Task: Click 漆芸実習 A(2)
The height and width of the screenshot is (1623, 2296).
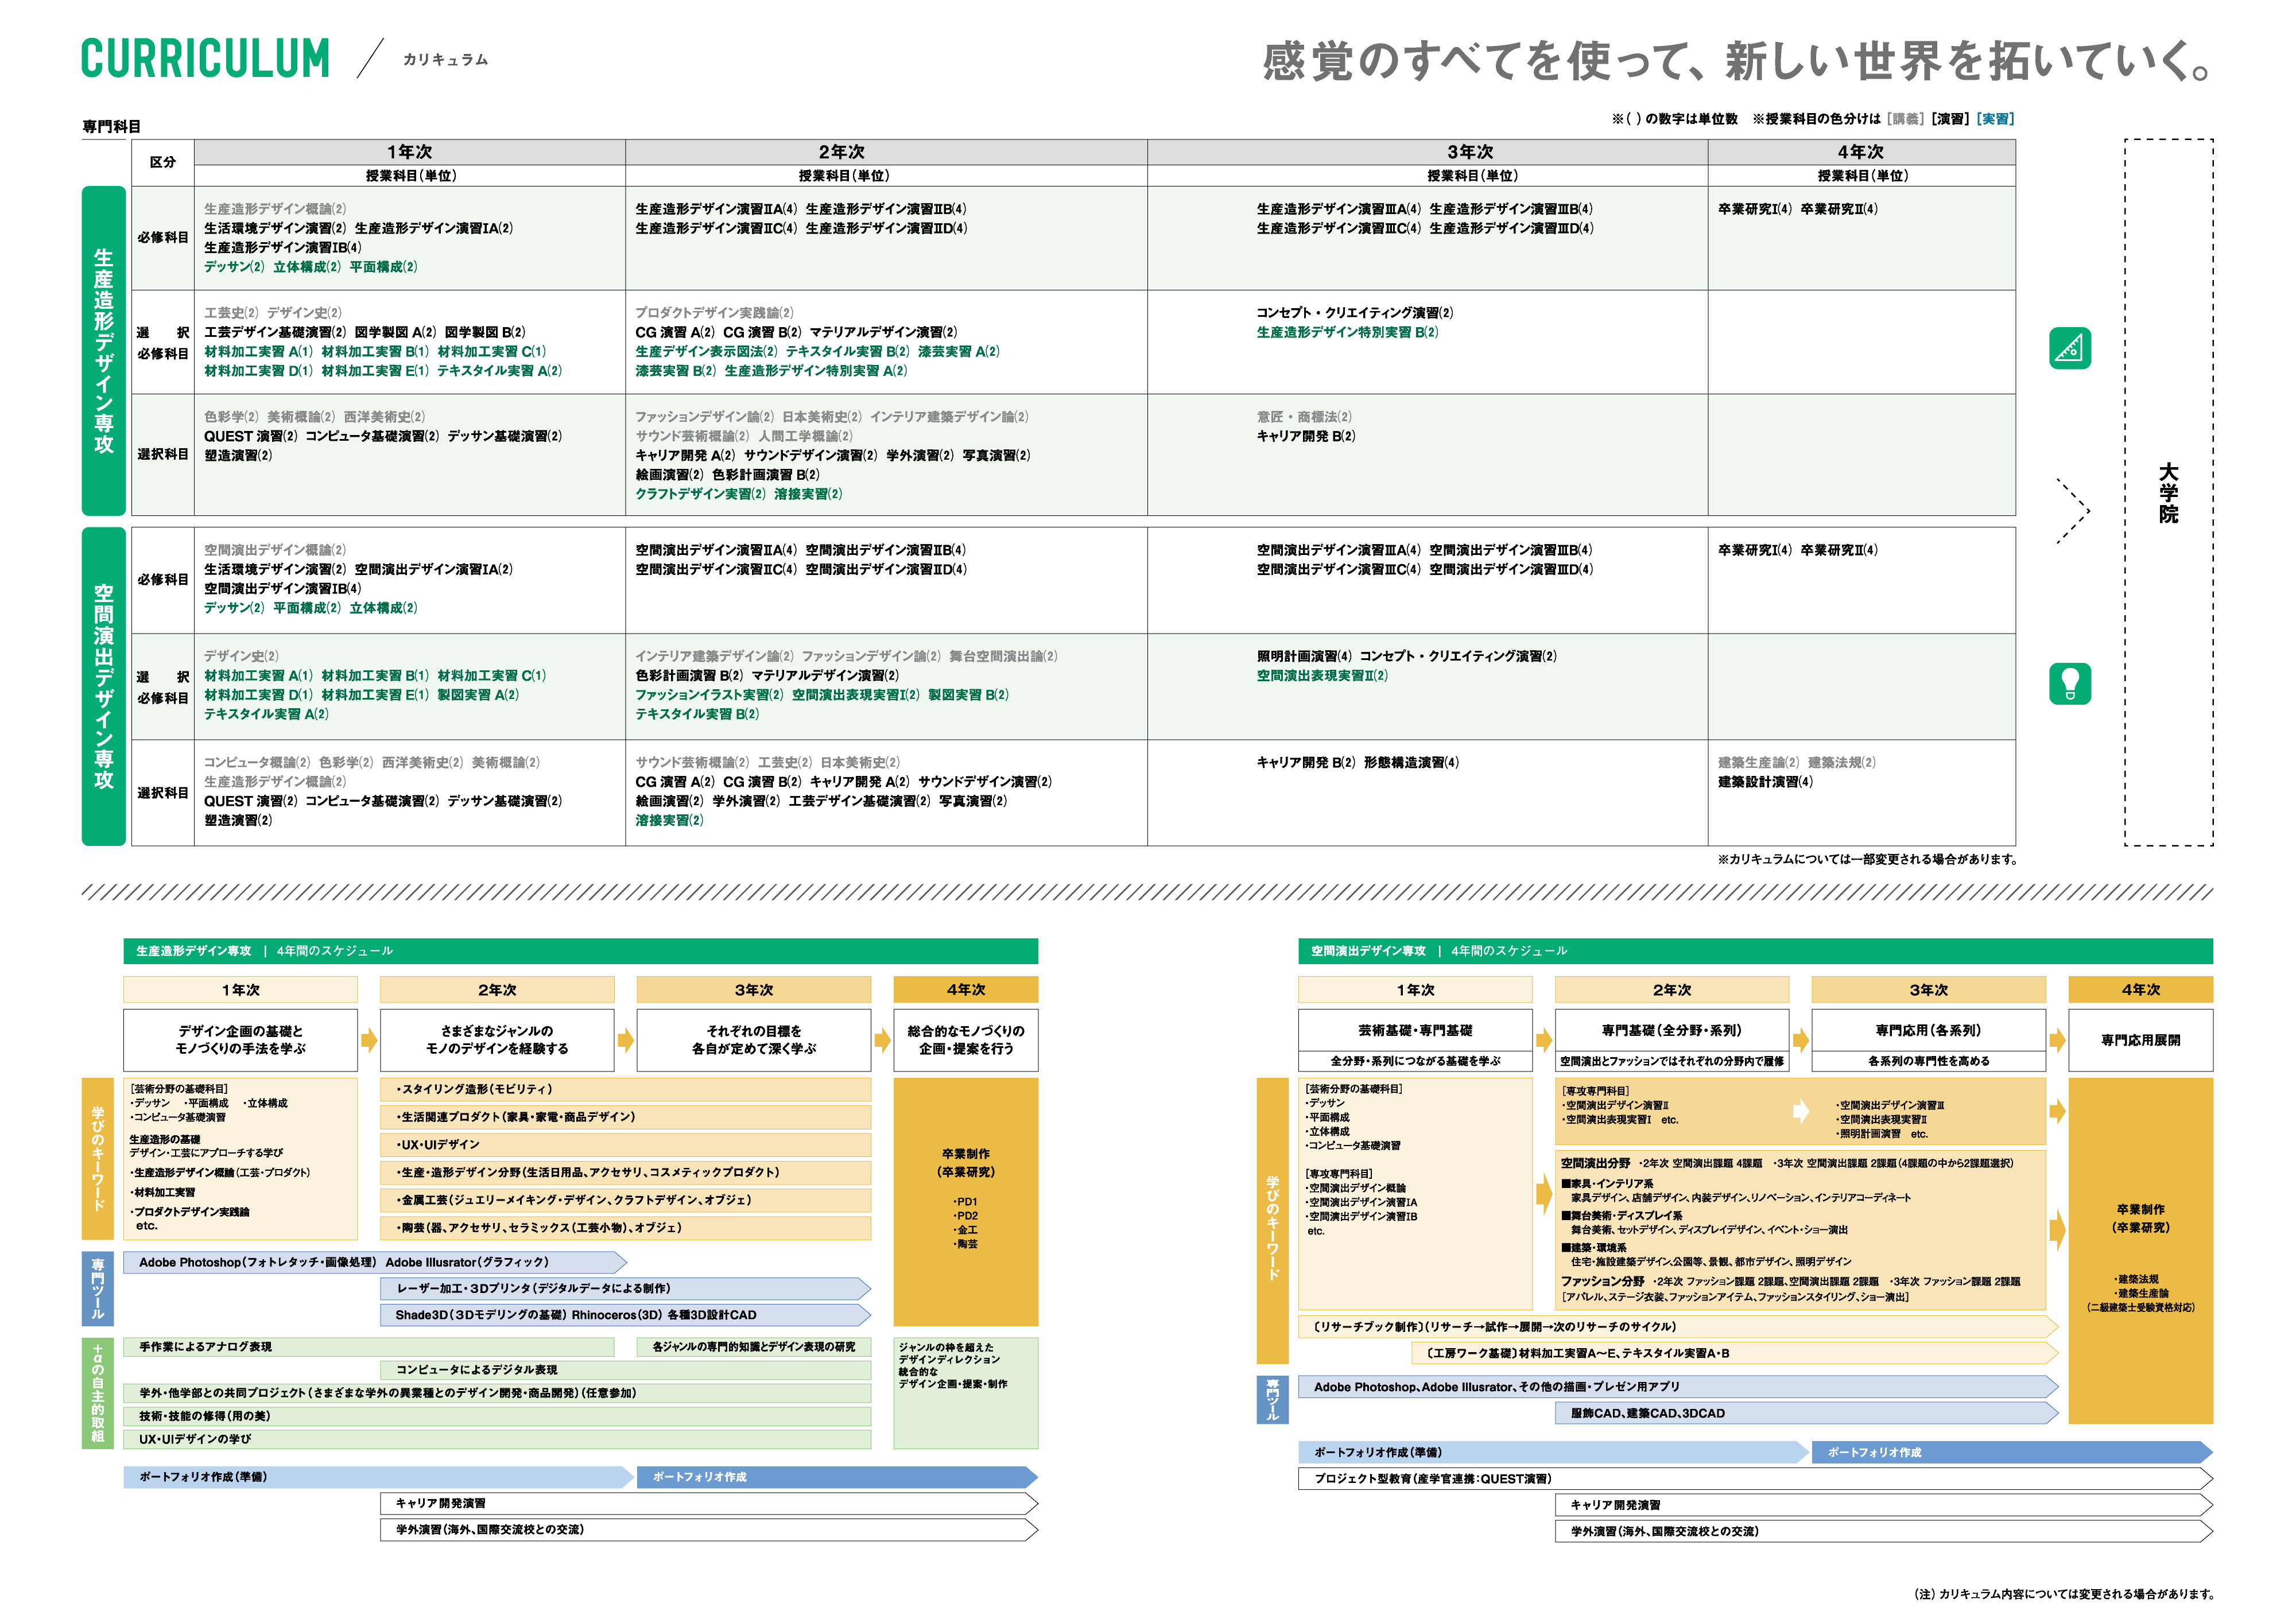Action: (958, 352)
